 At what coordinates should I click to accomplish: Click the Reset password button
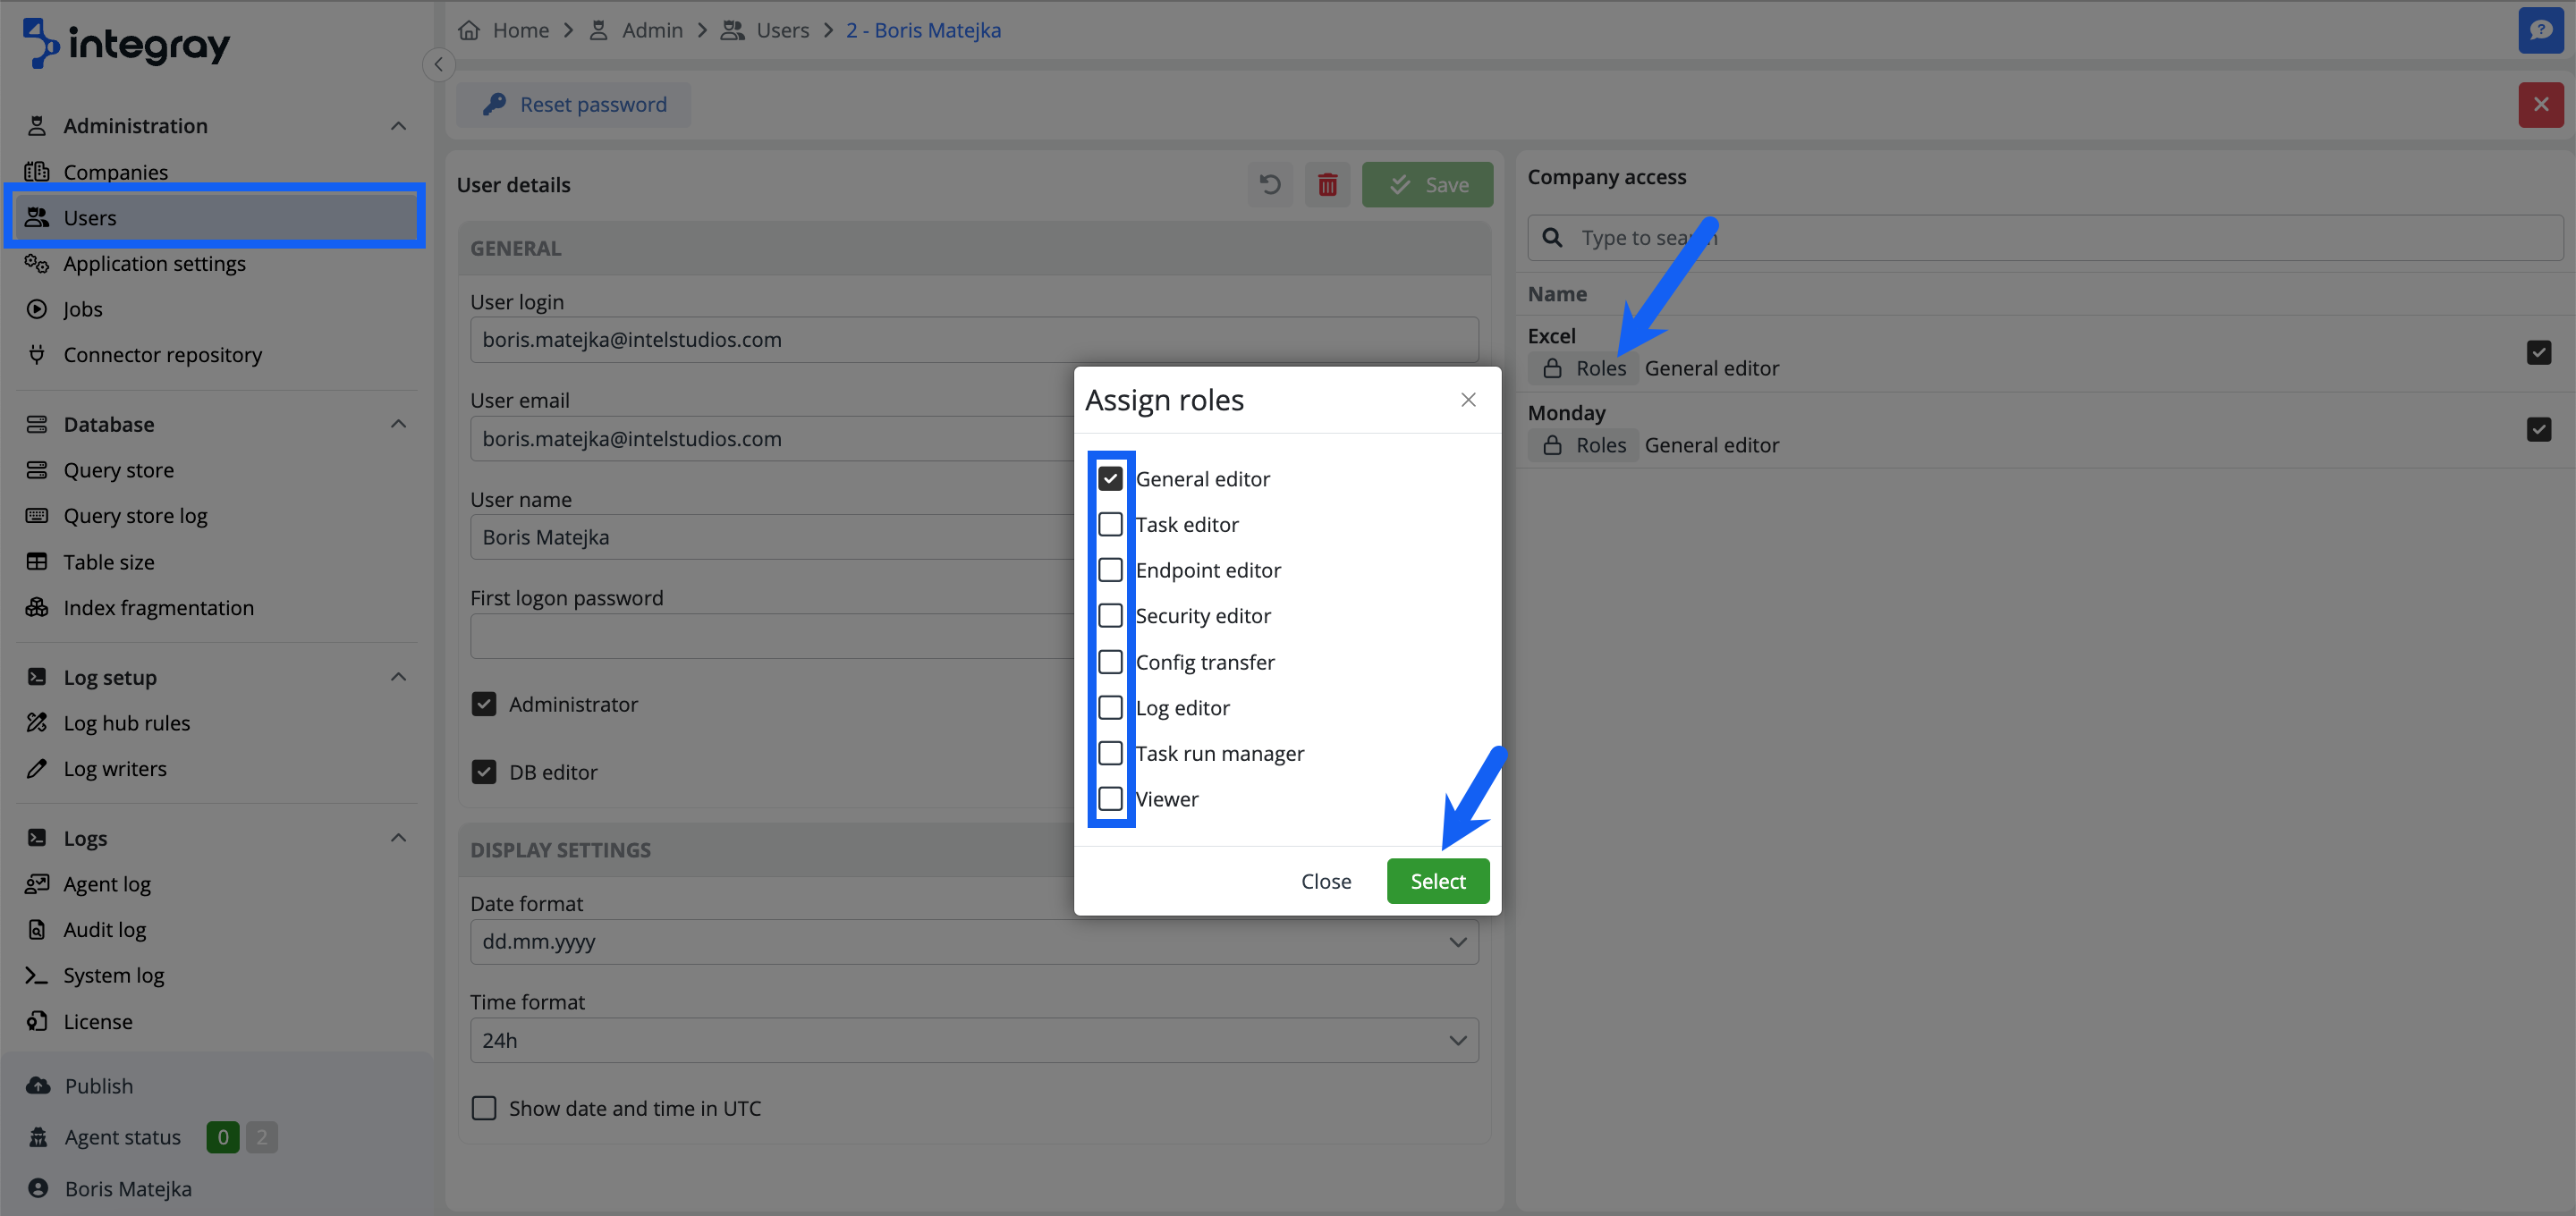point(574,104)
